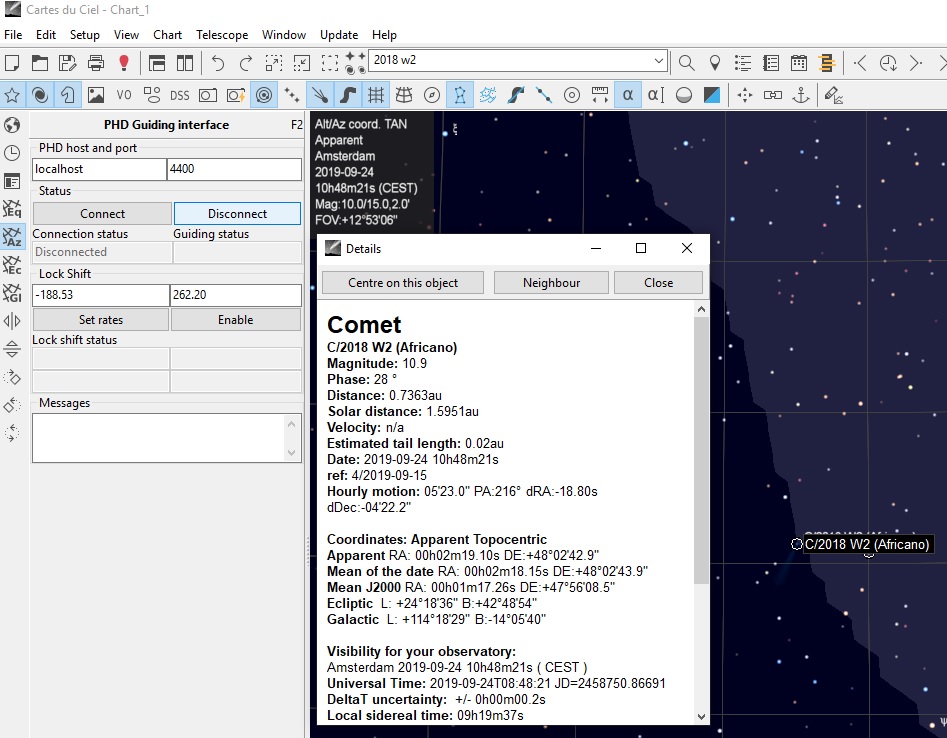Click the port field containing 4400
This screenshot has width=947, height=738.
[234, 169]
